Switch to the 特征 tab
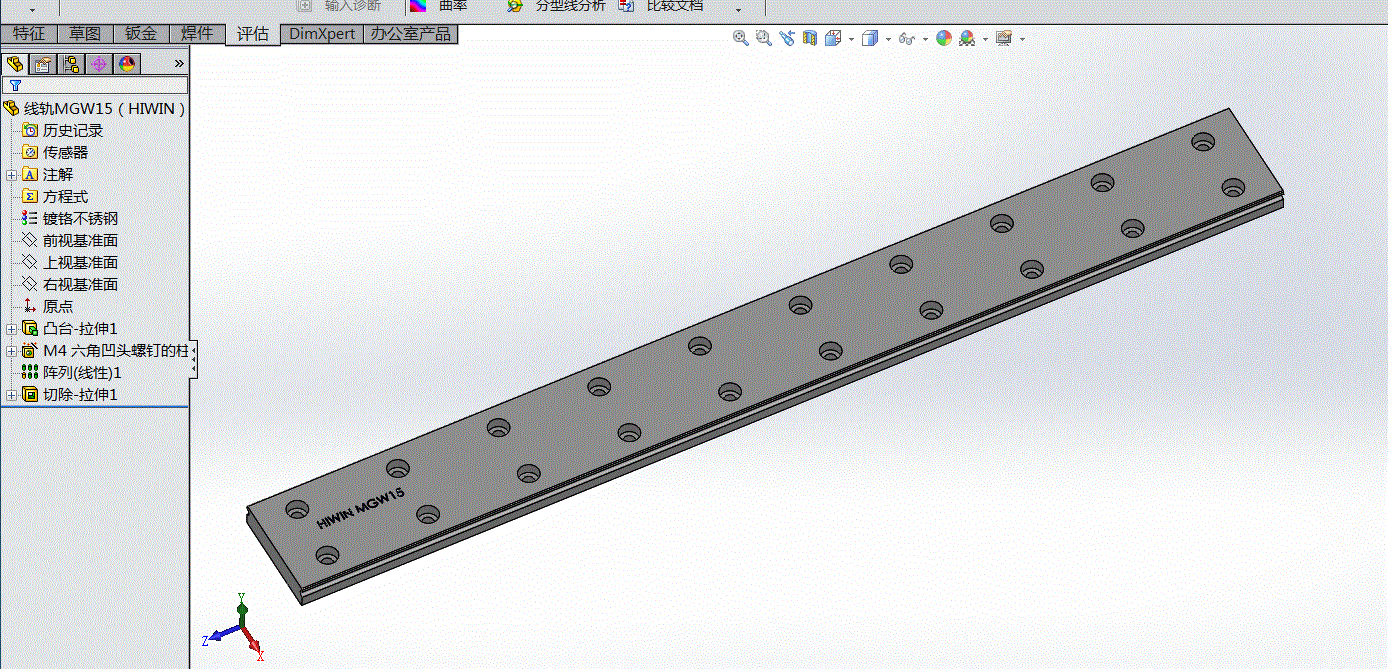This screenshot has width=1388, height=669. (29, 34)
